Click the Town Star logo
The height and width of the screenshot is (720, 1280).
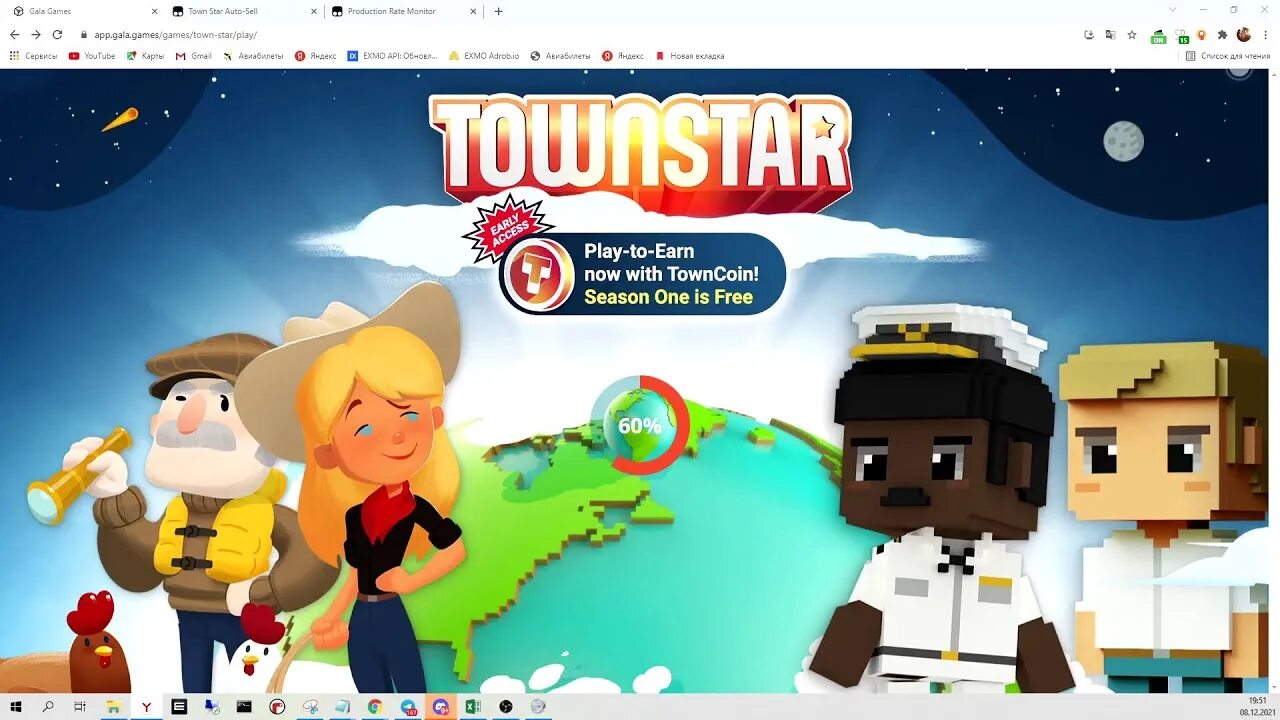(640, 152)
